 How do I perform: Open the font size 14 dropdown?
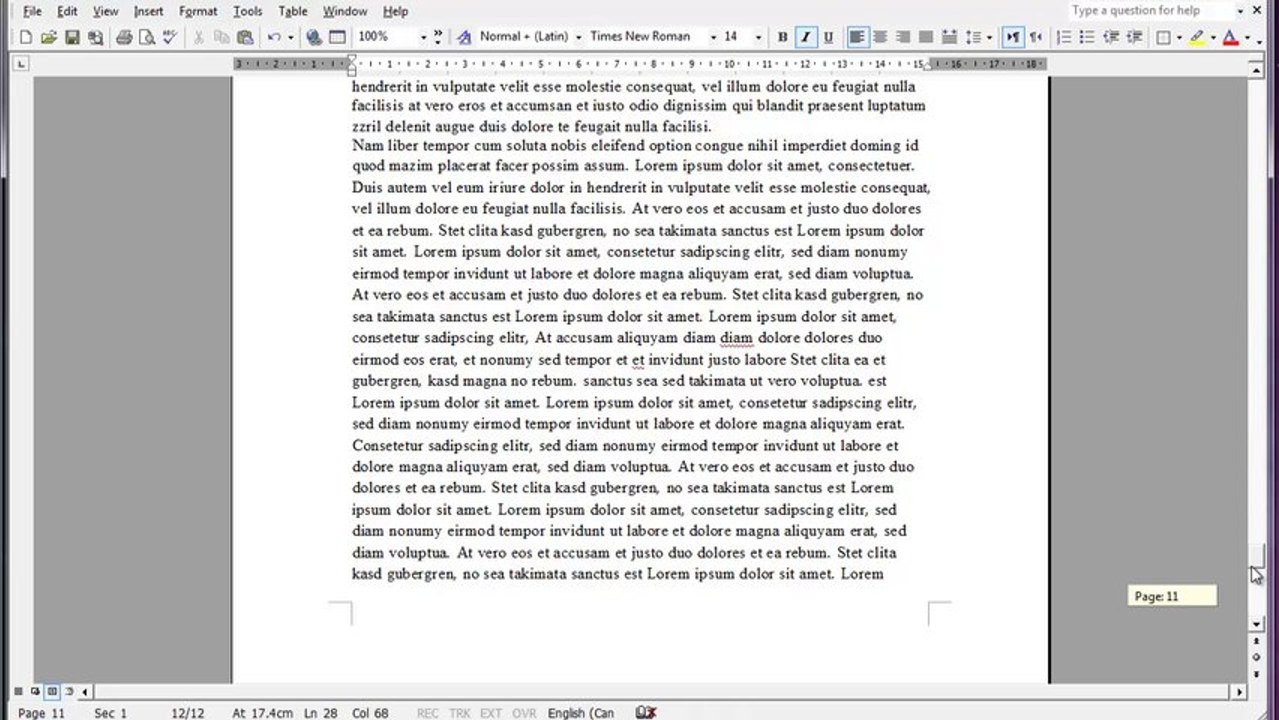[x=758, y=37]
